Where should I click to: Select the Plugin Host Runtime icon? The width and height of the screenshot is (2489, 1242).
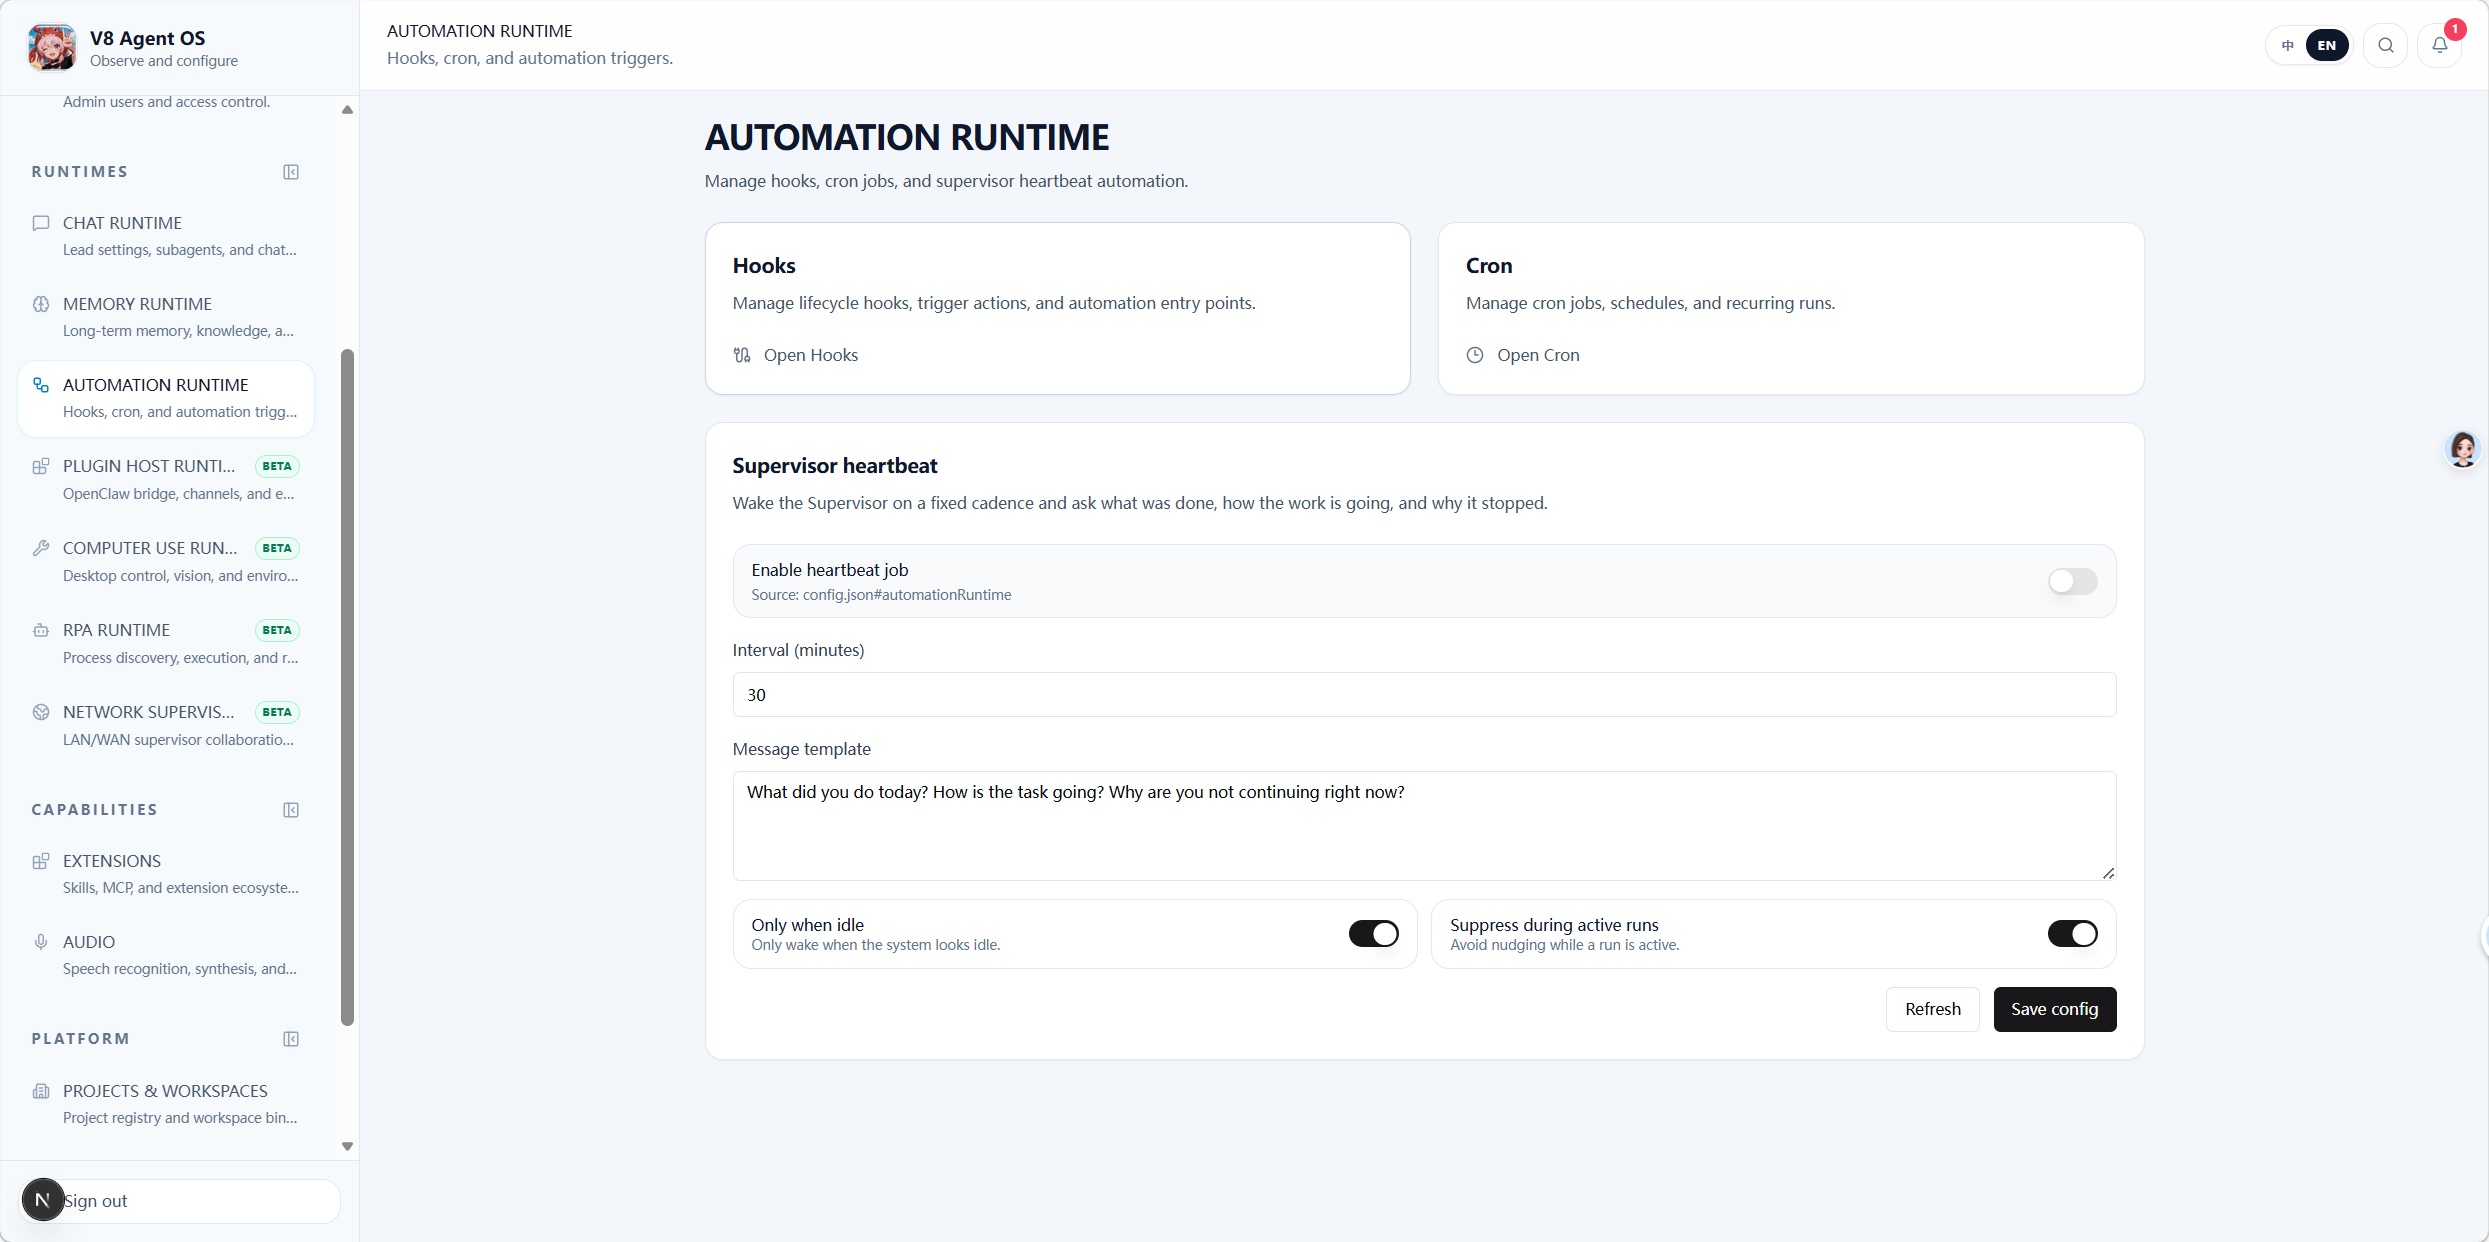(41, 466)
